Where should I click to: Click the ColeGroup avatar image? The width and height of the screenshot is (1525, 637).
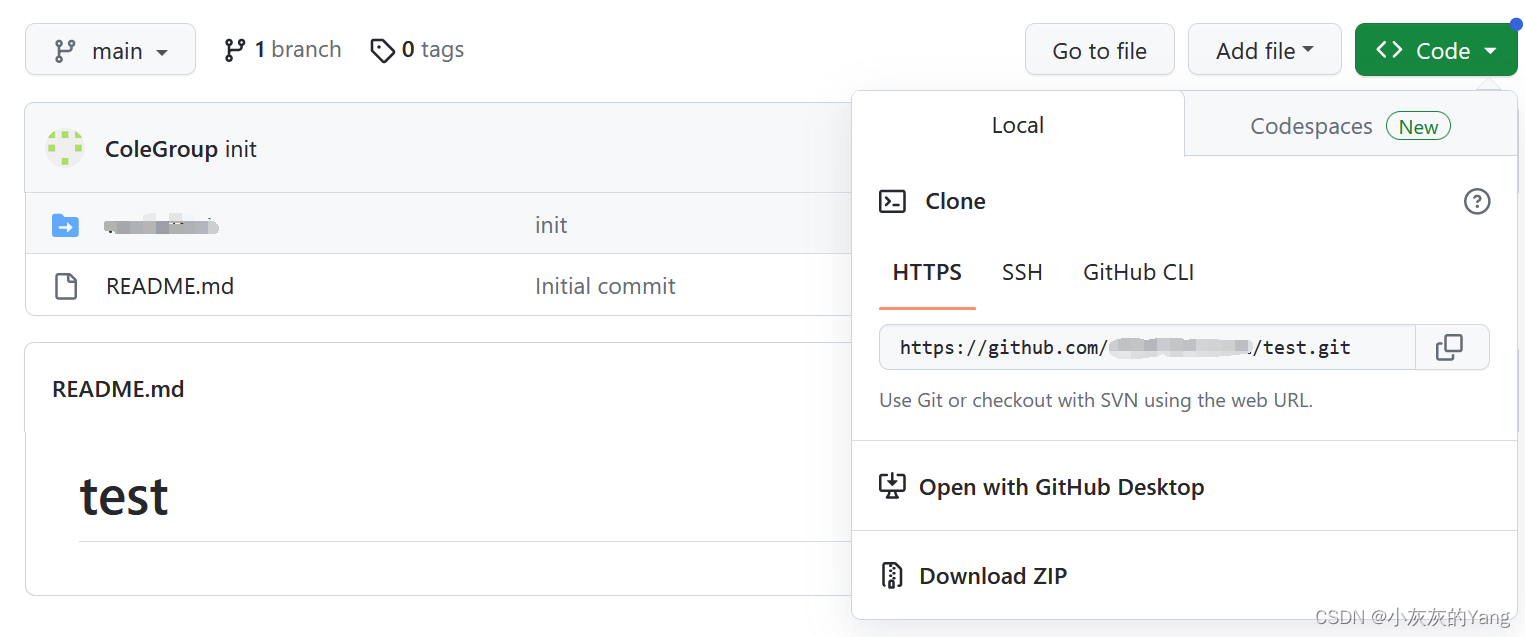[65, 148]
